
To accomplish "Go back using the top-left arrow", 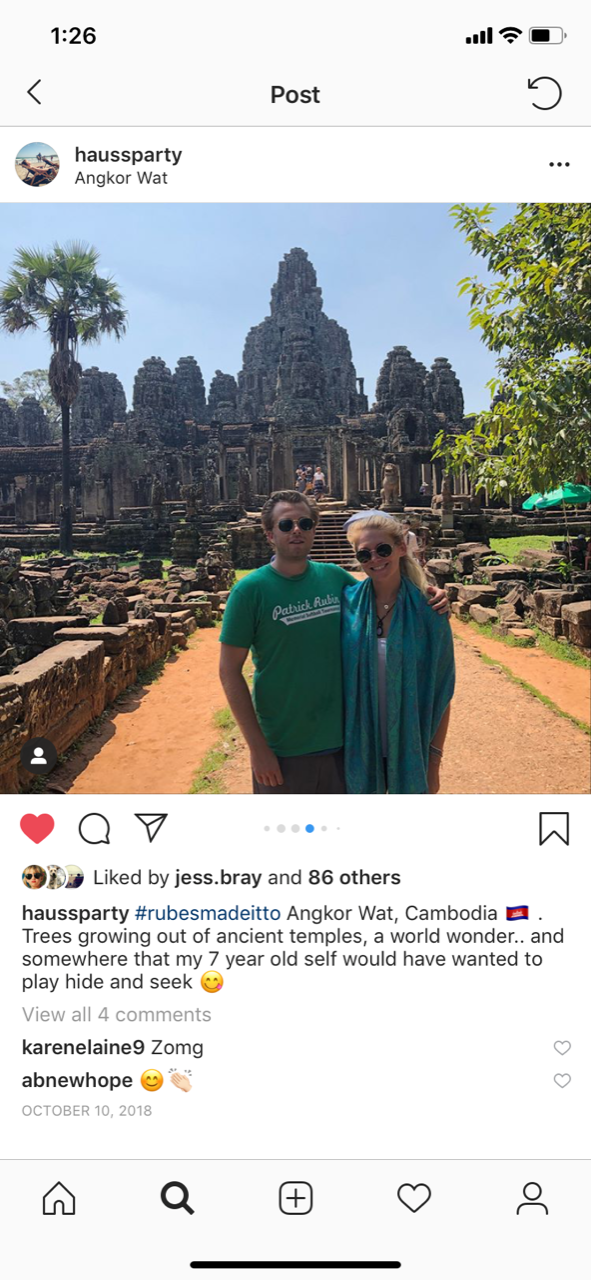I will coord(34,93).
